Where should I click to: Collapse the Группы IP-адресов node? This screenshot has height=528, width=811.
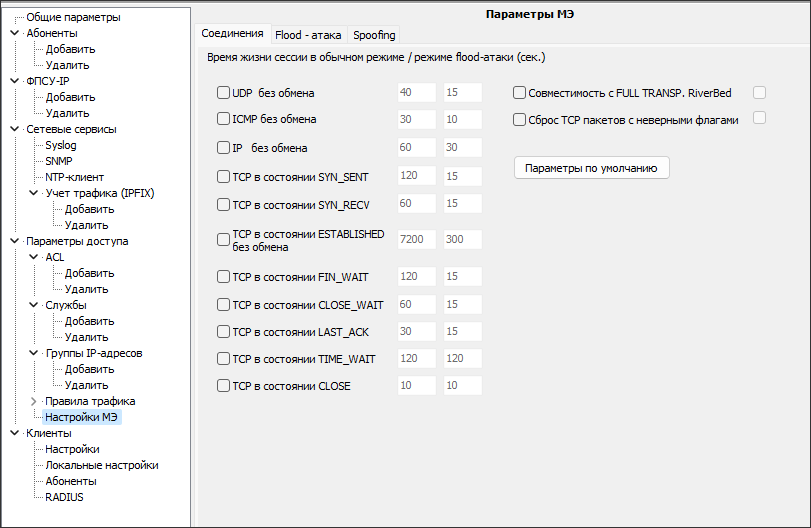pos(33,353)
